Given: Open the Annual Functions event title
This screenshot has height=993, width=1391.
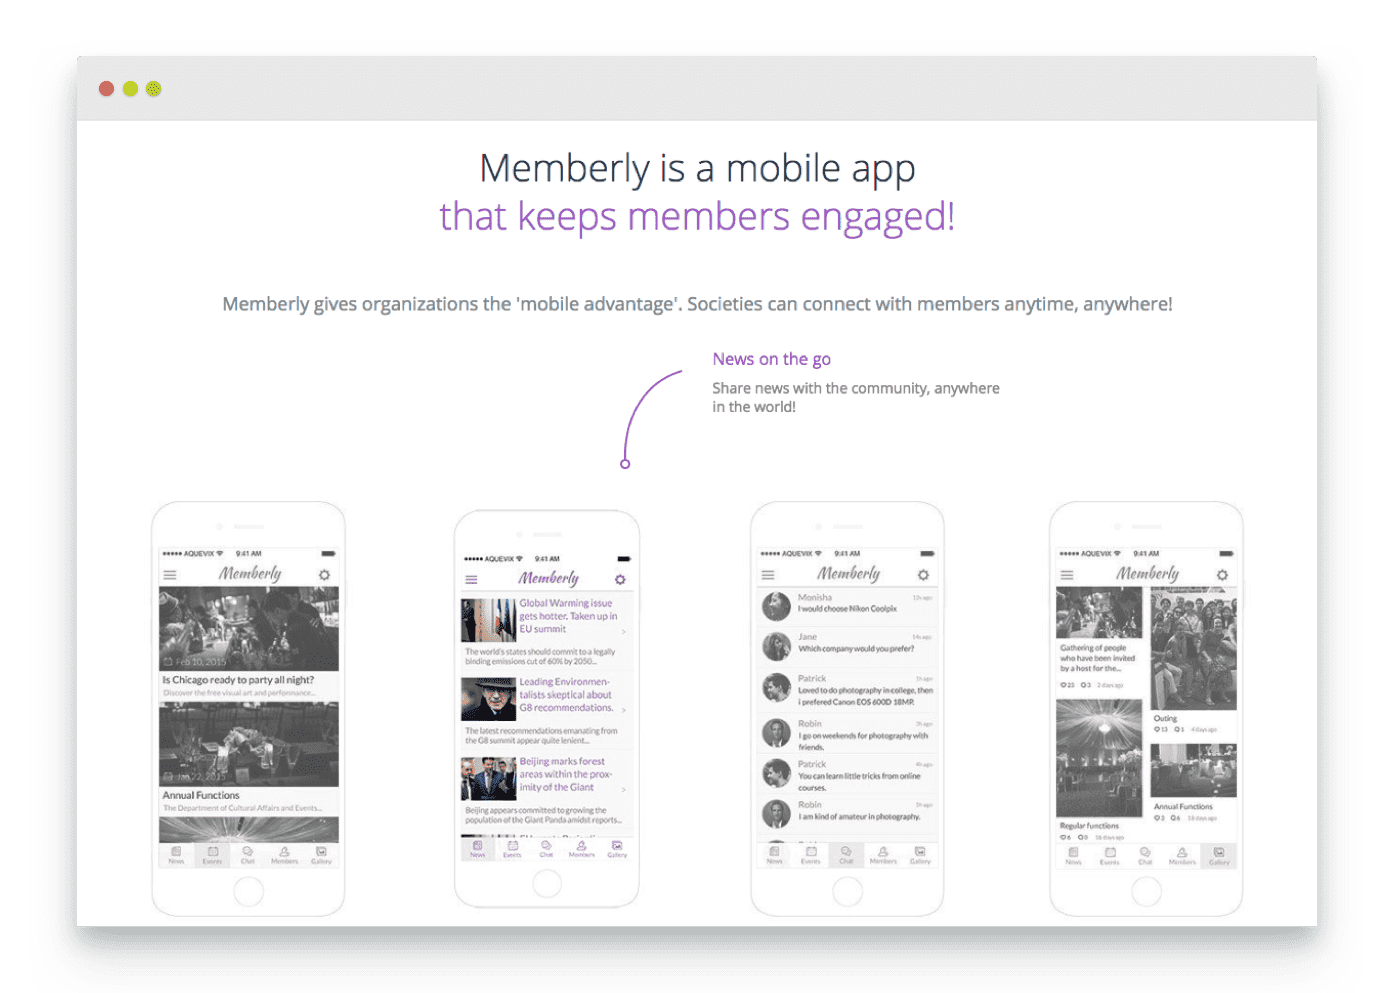Looking at the screenshot, I should tap(201, 795).
